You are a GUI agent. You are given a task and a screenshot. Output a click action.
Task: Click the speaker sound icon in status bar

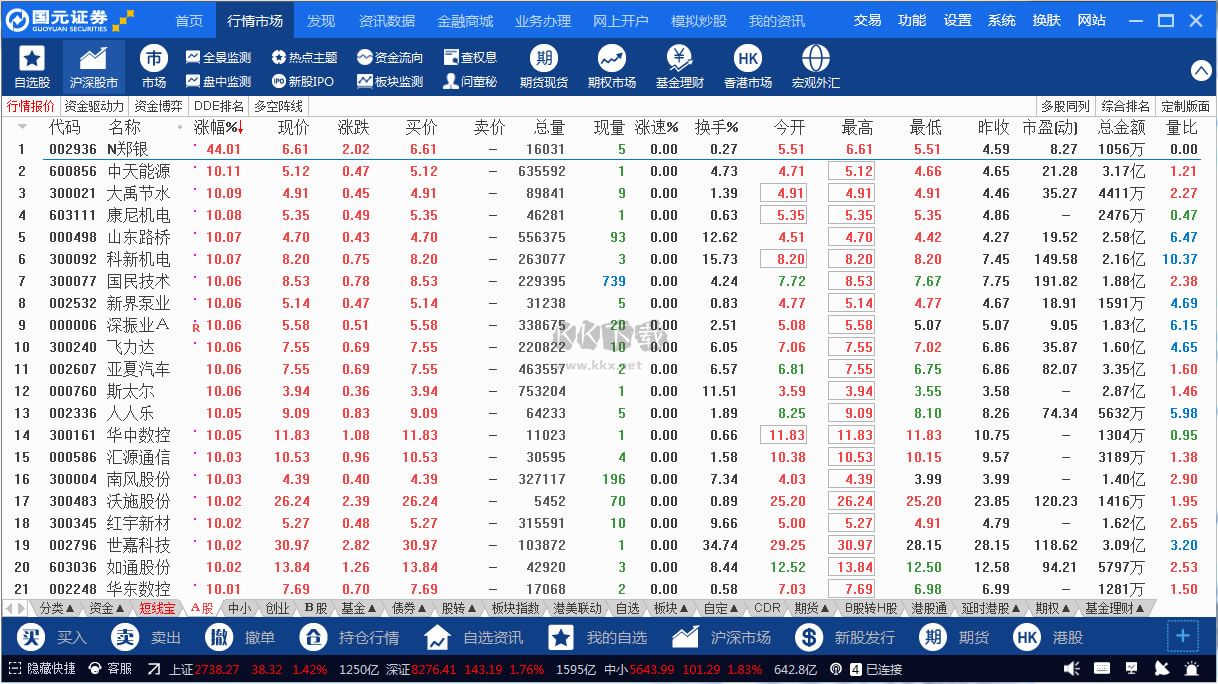(1072, 668)
